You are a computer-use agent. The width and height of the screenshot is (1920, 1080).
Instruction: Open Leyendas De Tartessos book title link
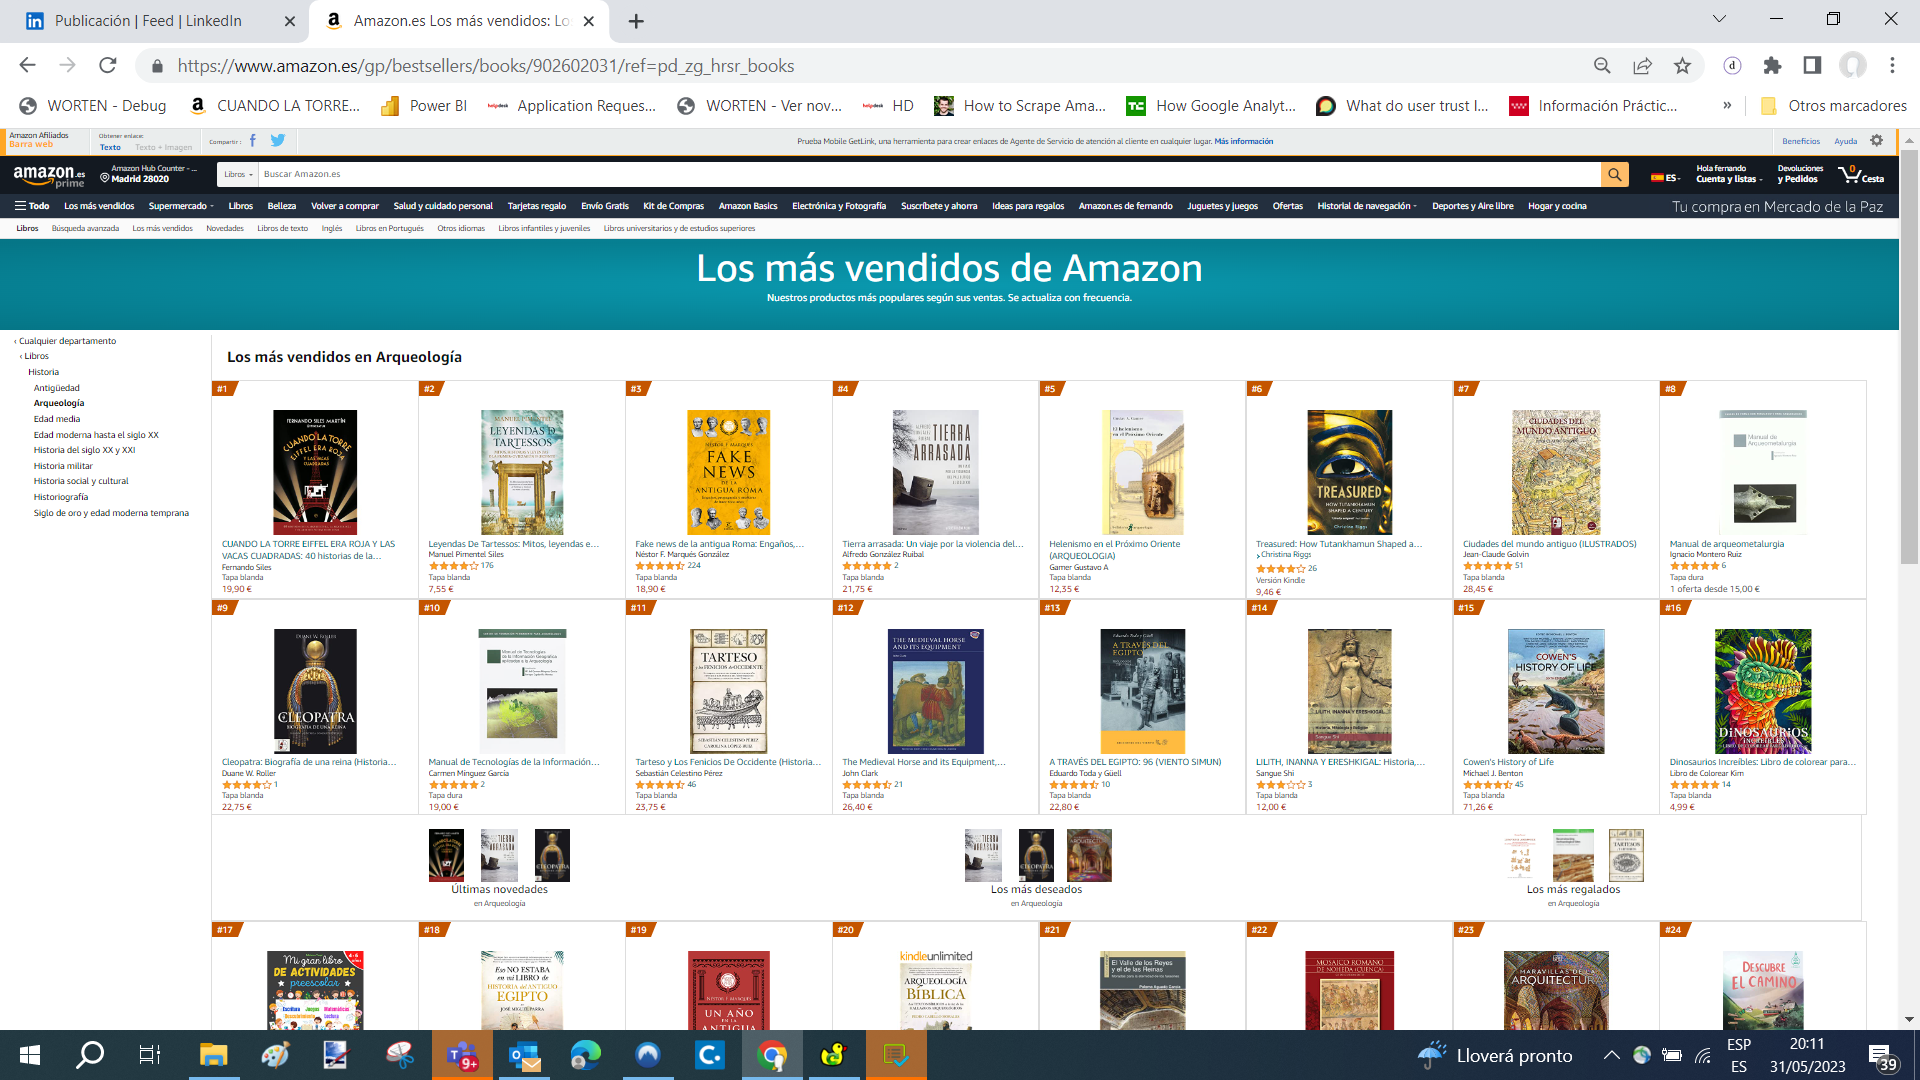(514, 544)
